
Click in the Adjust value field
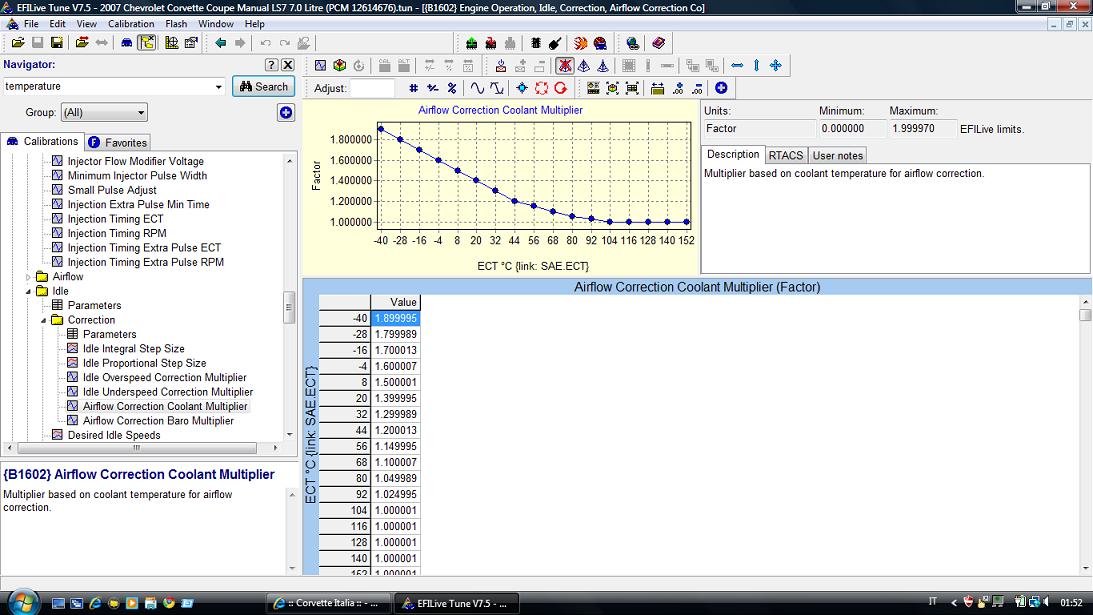[x=373, y=88]
